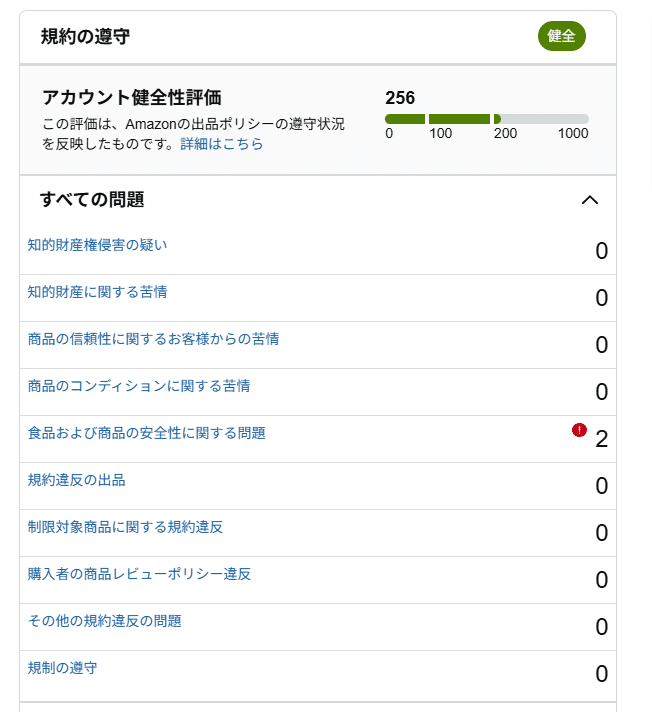This screenshot has height=712, width=652.
Task: Click the count 0 for 知的財産に関する苦情
Action: 602,298
